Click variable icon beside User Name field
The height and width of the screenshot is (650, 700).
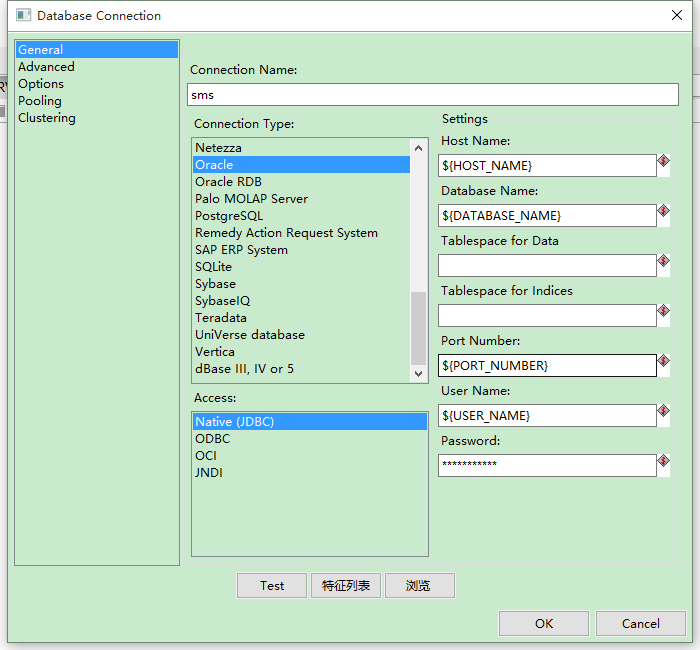tap(663, 411)
